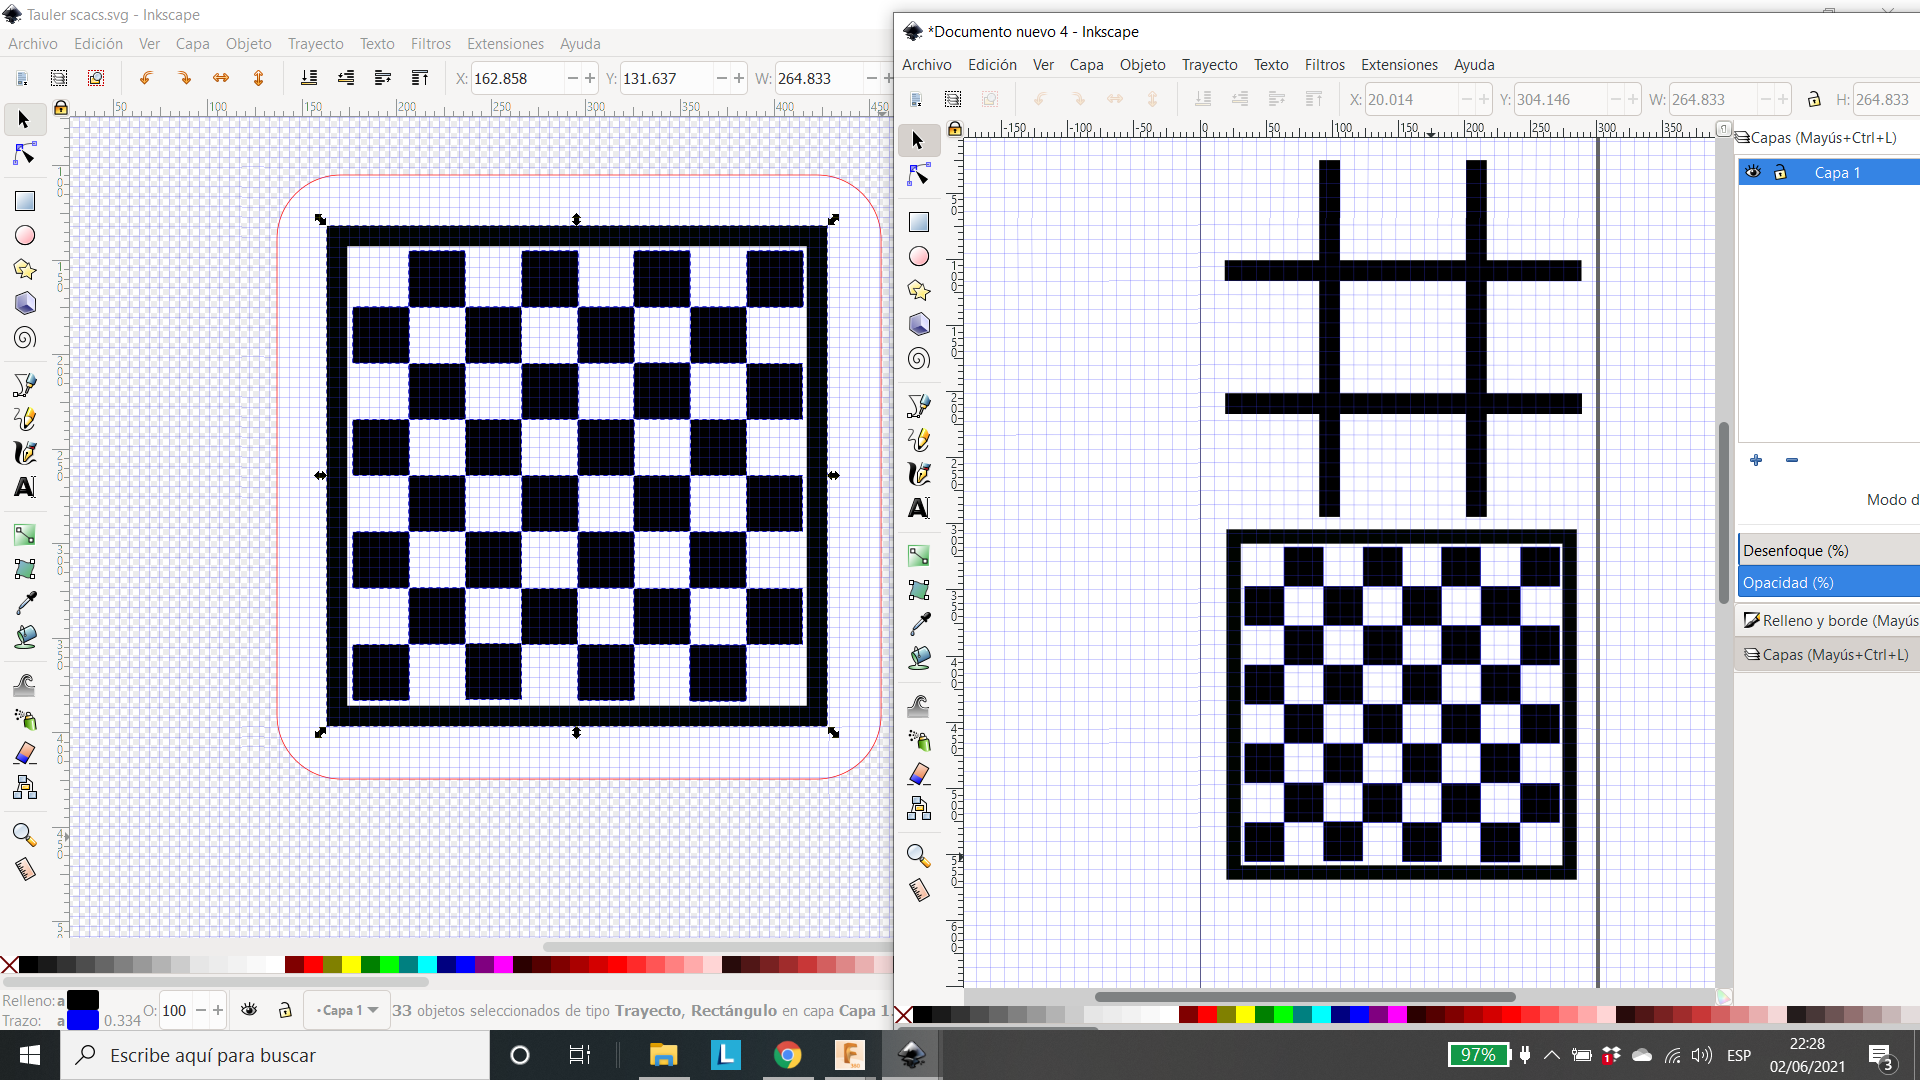Viewport: 1920px width, 1080px height.
Task: Select the pencil freehand tool in Documento nuevo 4
Action: [x=918, y=440]
